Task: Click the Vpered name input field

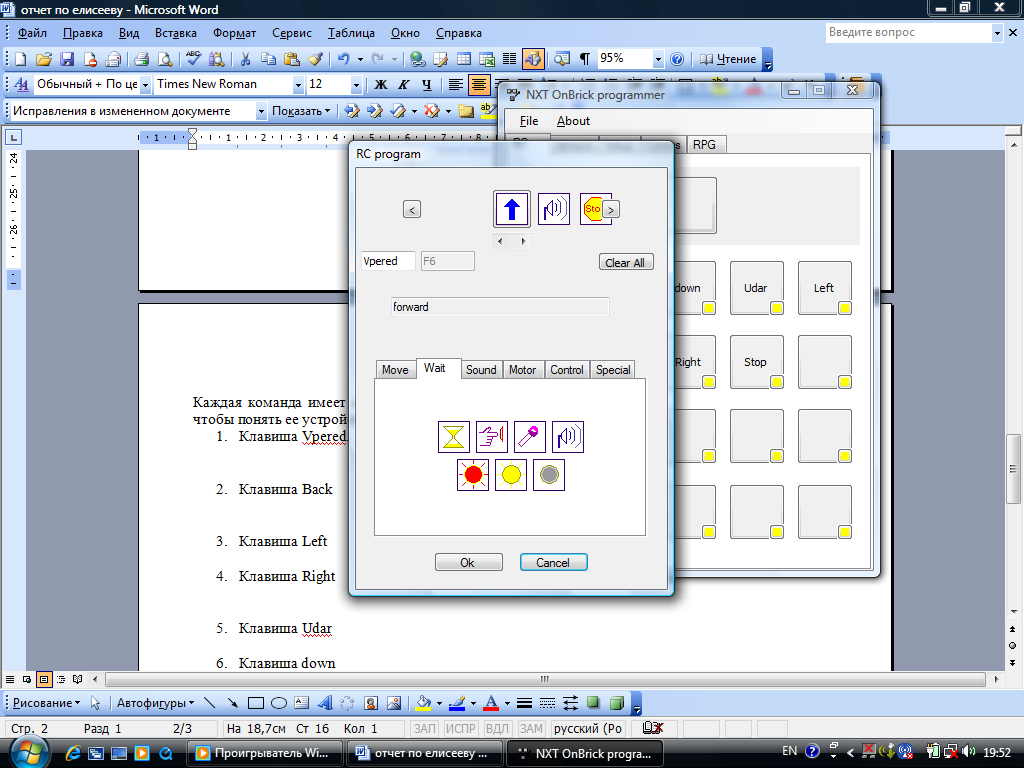Action: tap(388, 261)
